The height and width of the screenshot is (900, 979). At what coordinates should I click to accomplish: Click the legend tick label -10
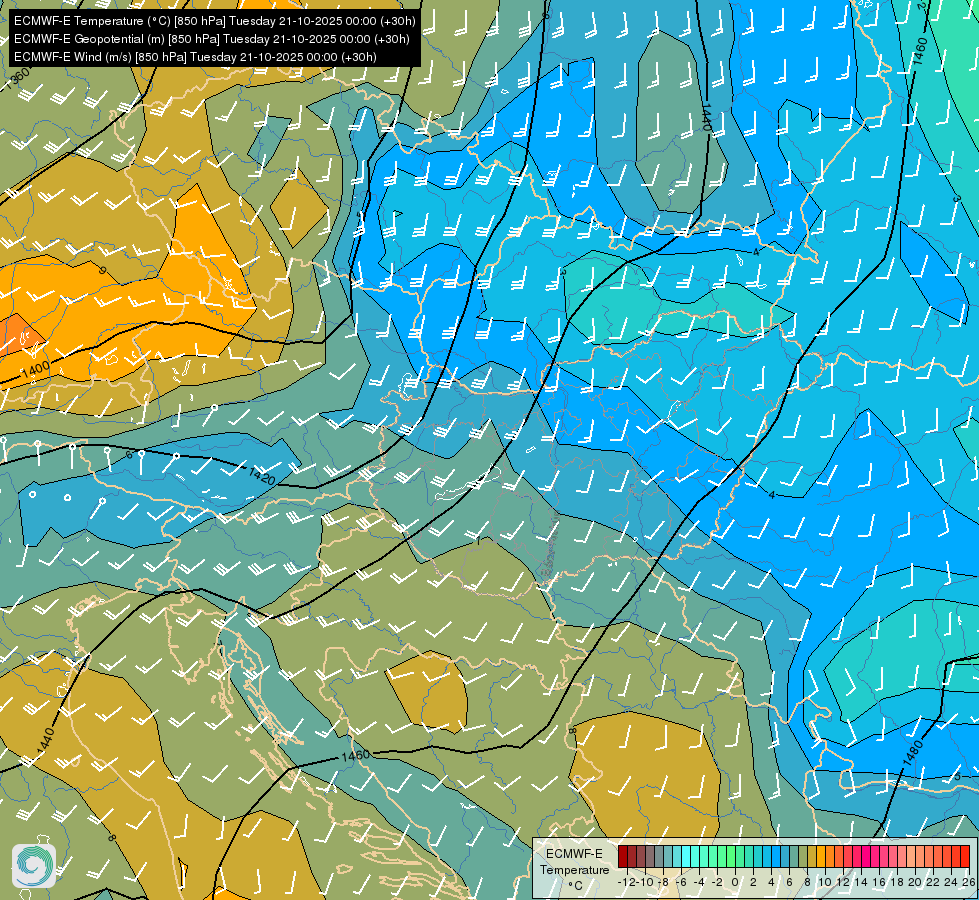644,882
